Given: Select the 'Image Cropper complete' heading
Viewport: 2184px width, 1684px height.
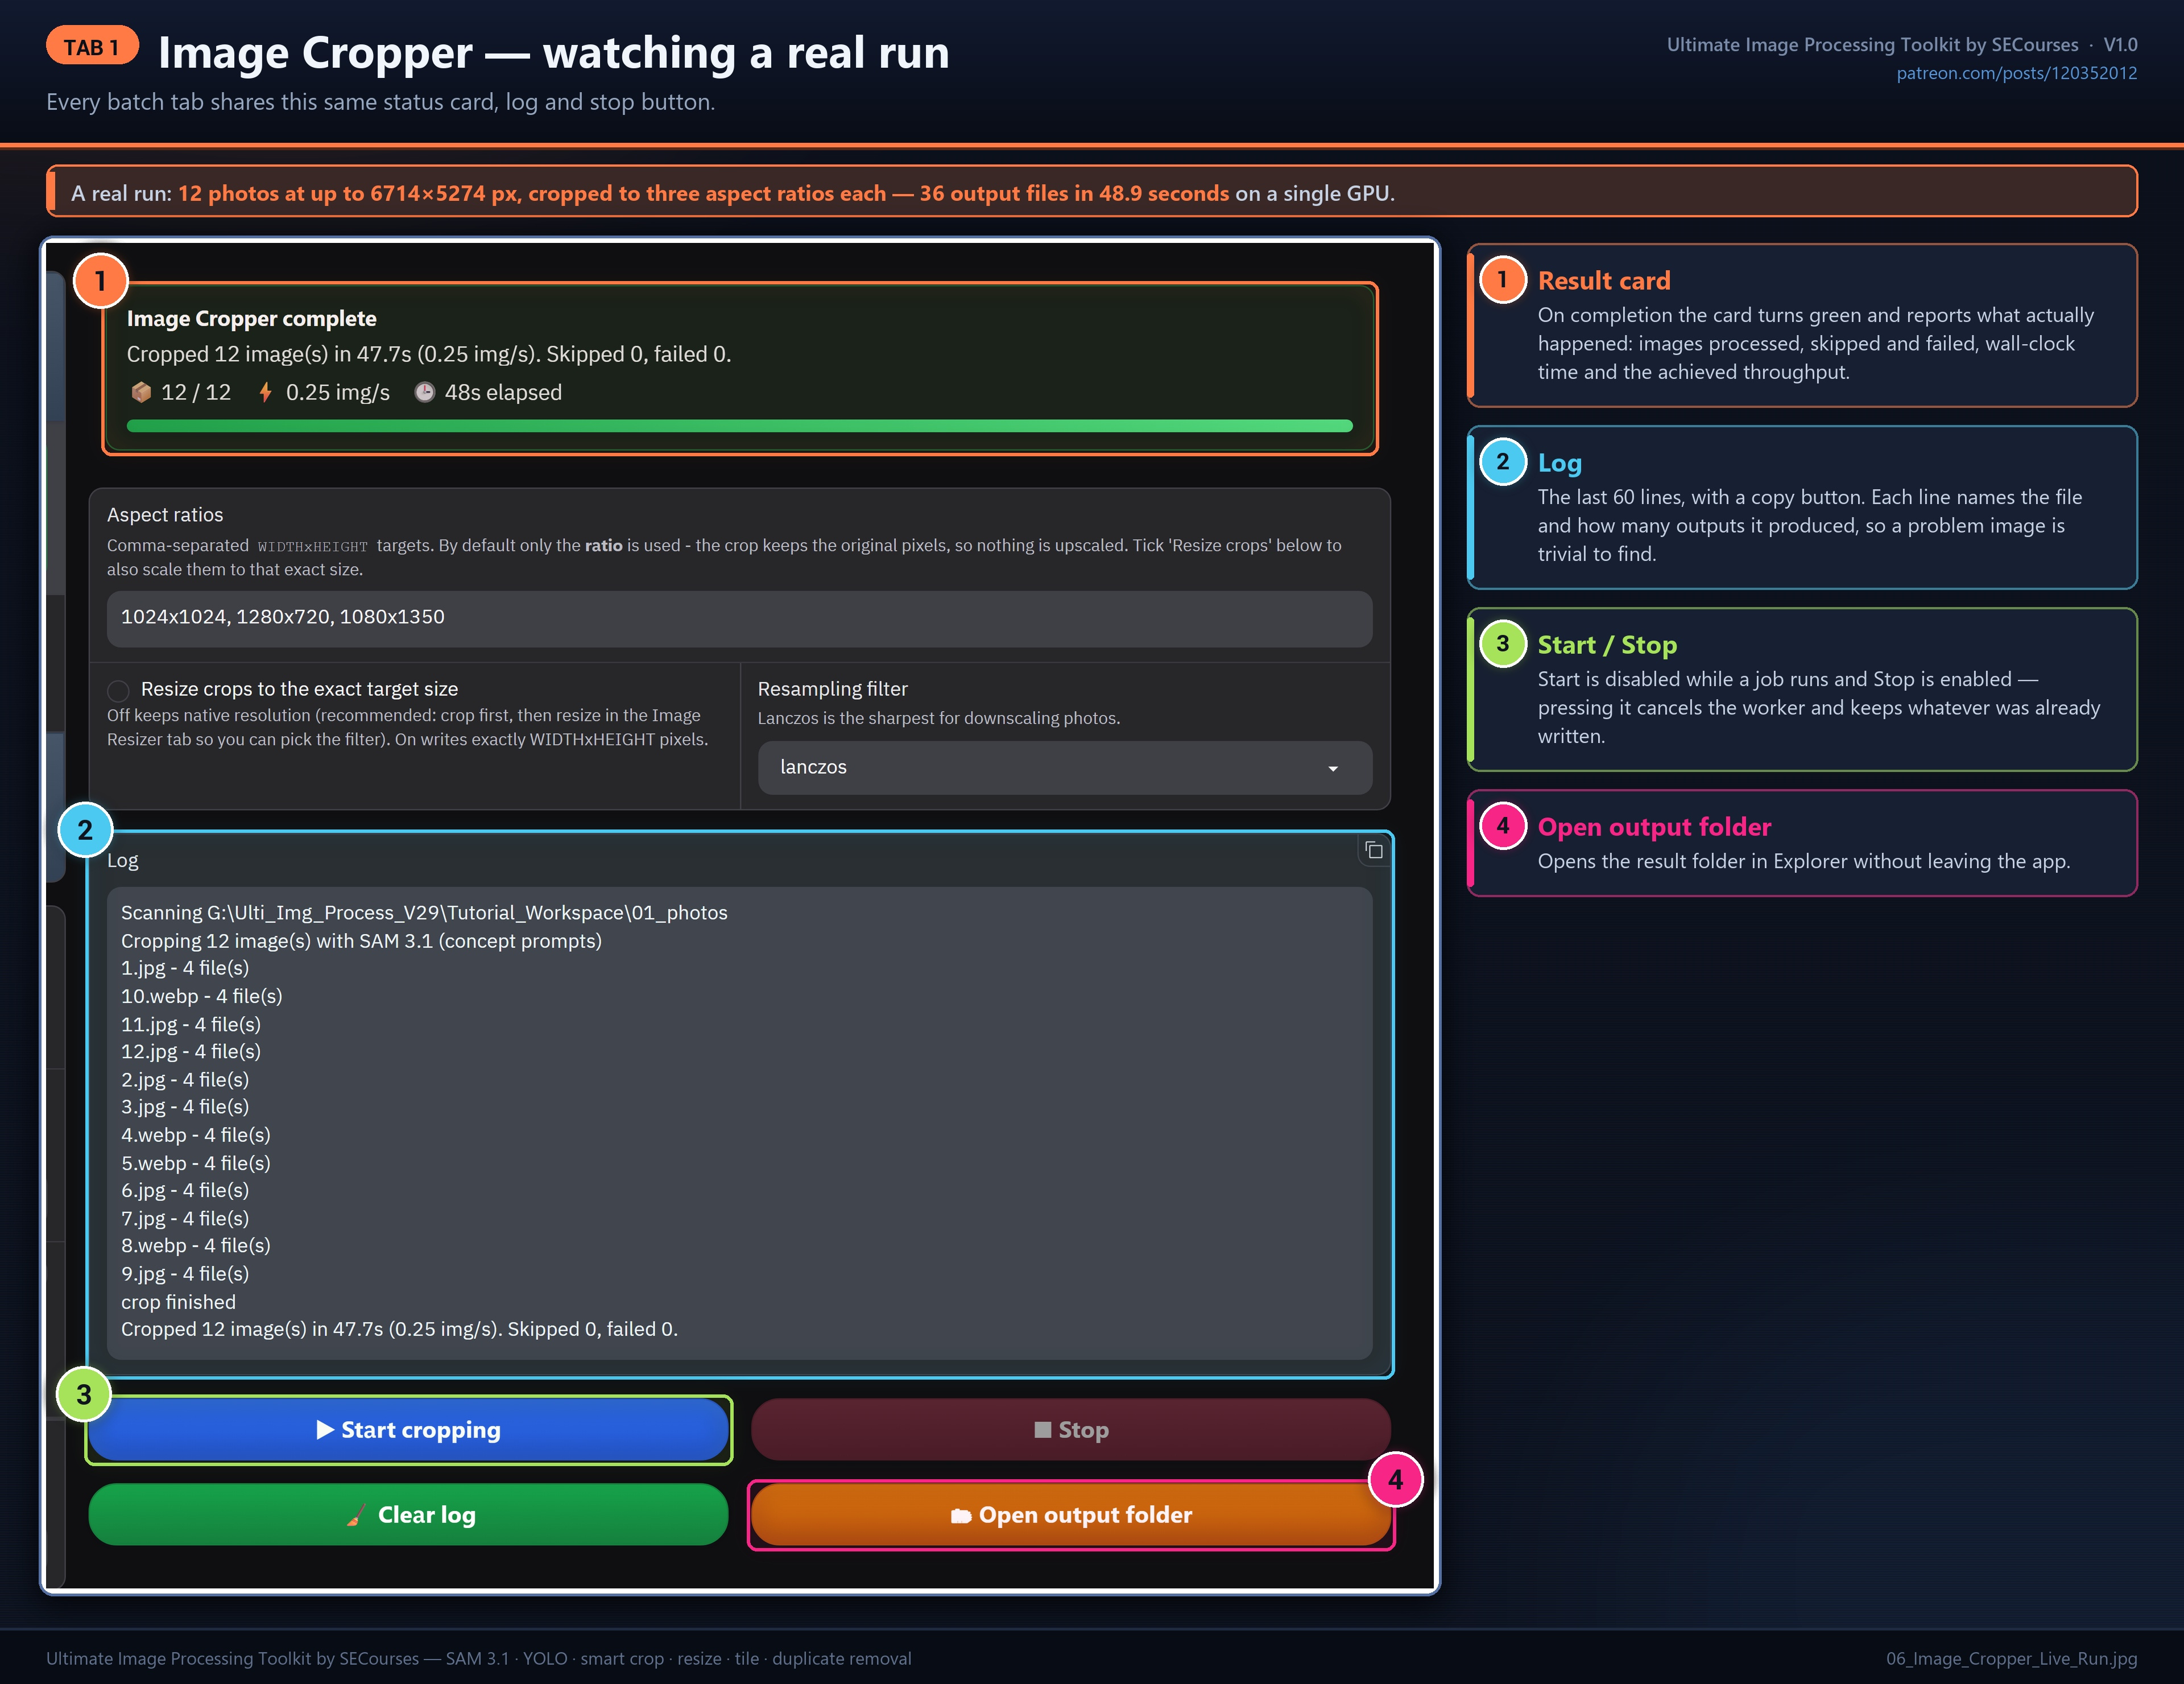Looking at the screenshot, I should pyautogui.click(x=251, y=319).
